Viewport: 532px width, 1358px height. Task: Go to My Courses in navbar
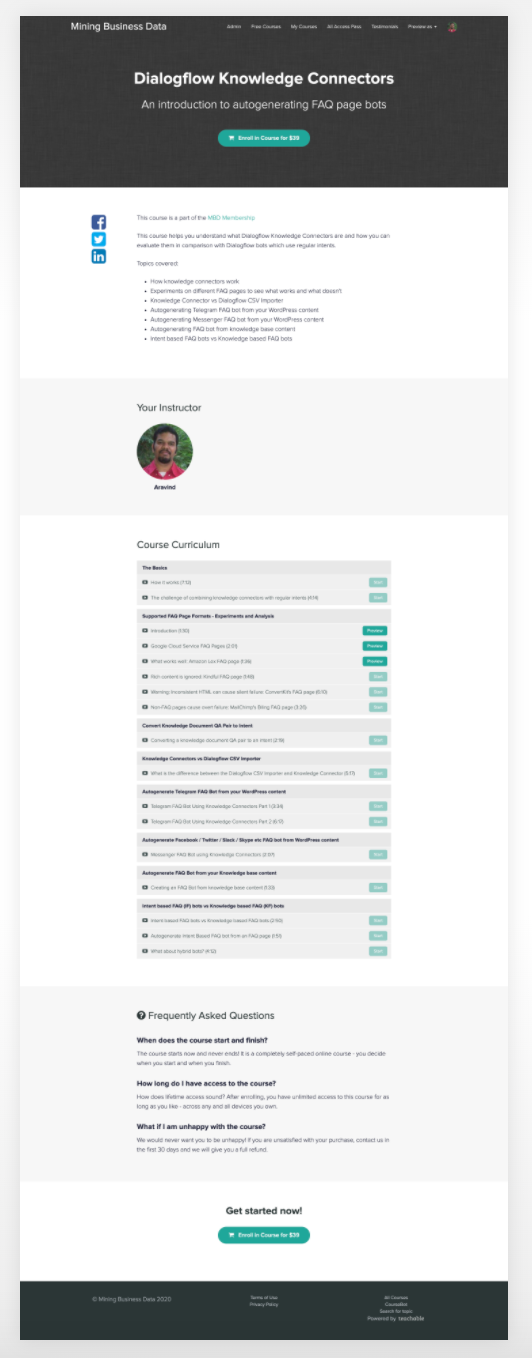coord(304,27)
